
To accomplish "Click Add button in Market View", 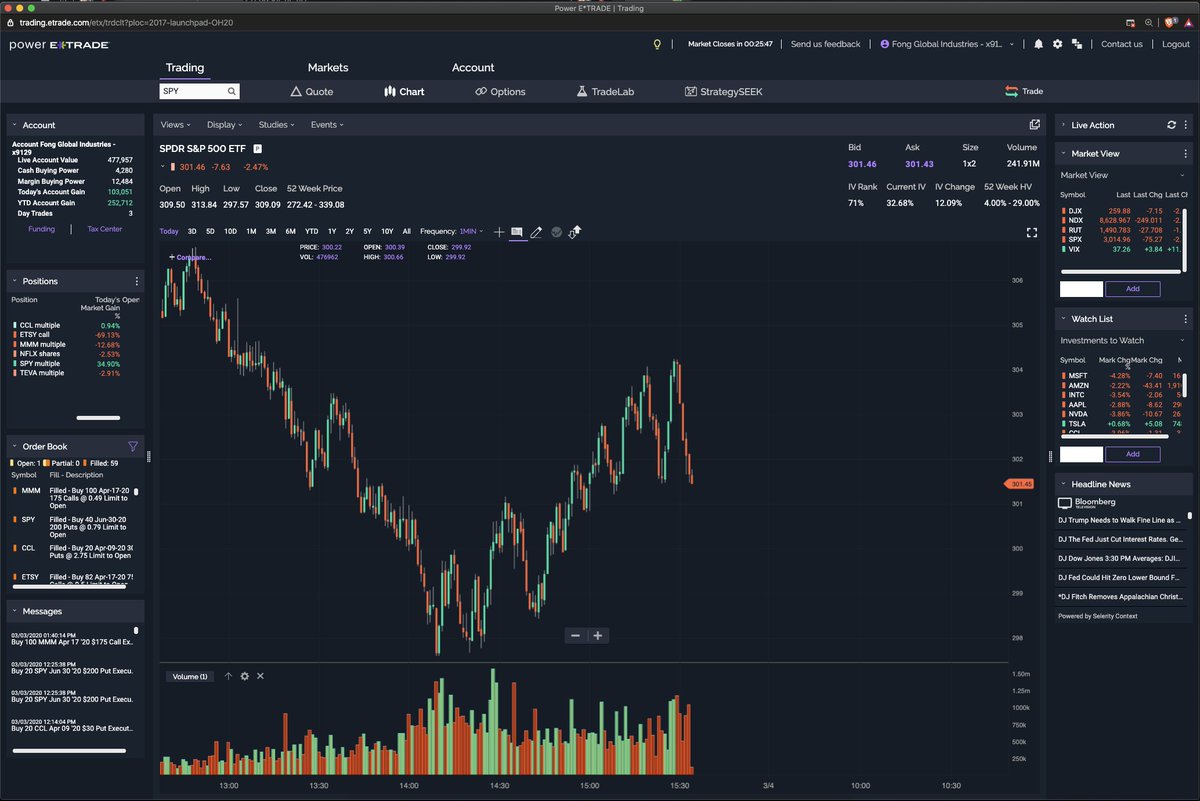I will coord(1132,288).
